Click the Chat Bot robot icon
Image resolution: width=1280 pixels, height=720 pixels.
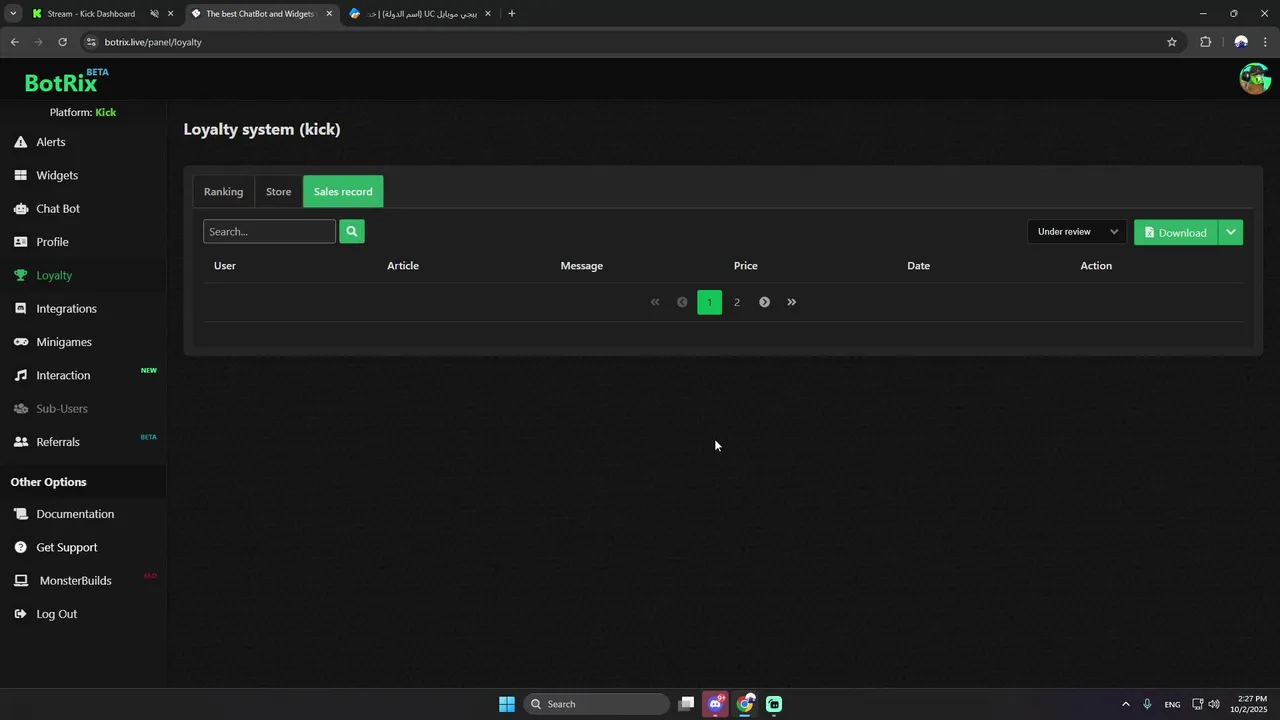click(21, 209)
